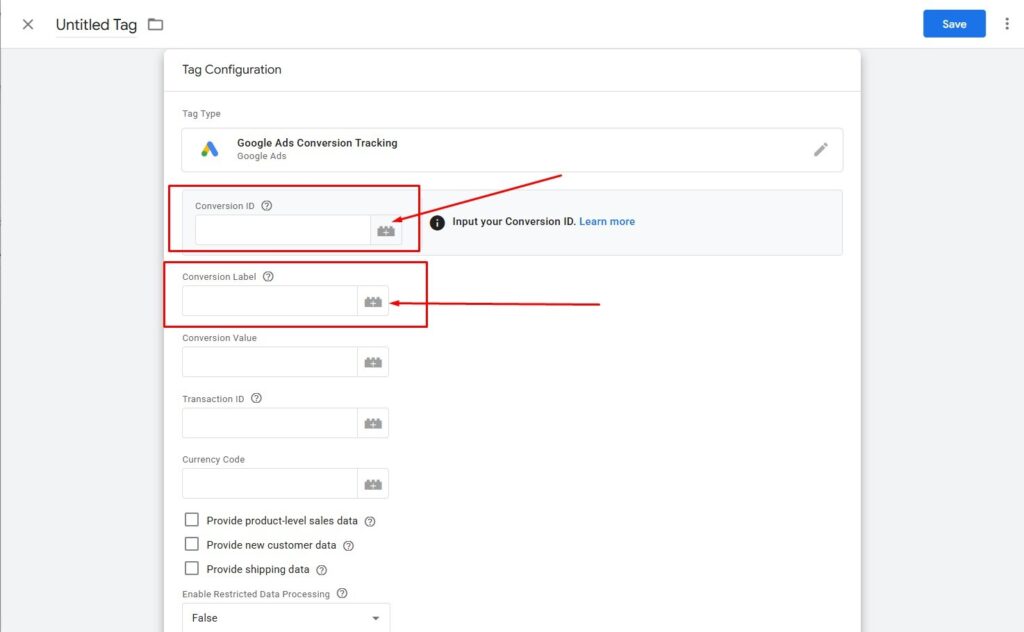Click into the Conversion ID text field

pyautogui.click(x=282, y=230)
